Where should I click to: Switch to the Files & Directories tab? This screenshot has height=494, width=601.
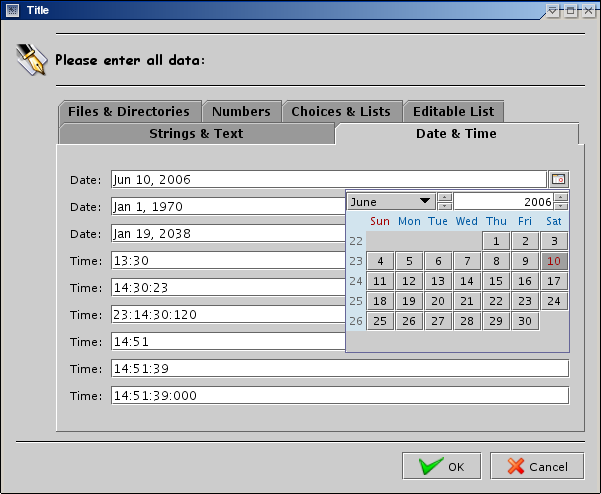point(129,111)
